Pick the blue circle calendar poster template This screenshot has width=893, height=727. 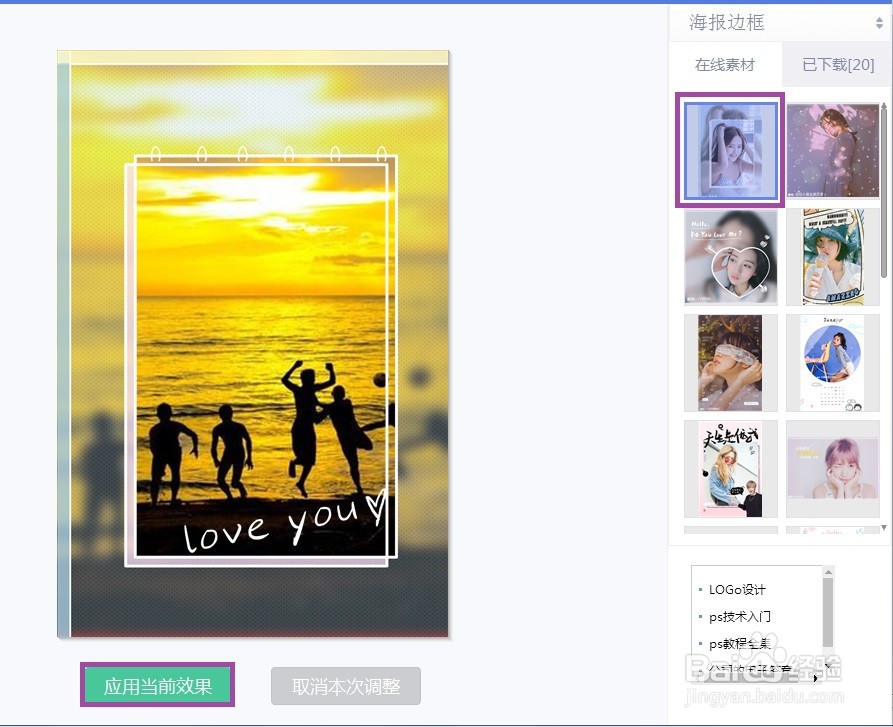pos(833,363)
